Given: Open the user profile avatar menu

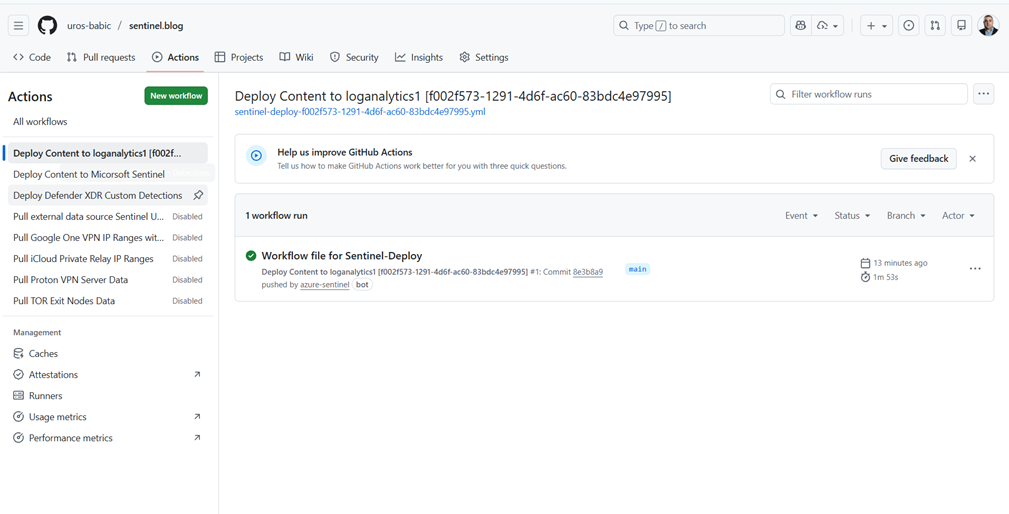Looking at the screenshot, I should tap(988, 26).
